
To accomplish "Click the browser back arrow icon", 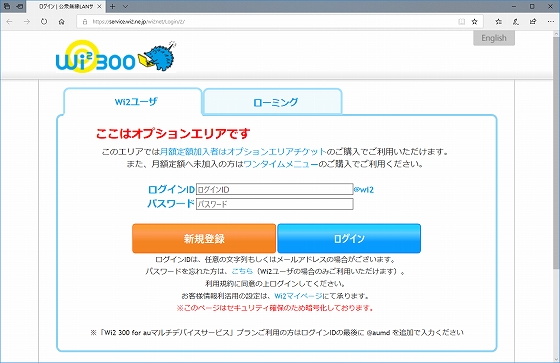I will tap(9, 21).
